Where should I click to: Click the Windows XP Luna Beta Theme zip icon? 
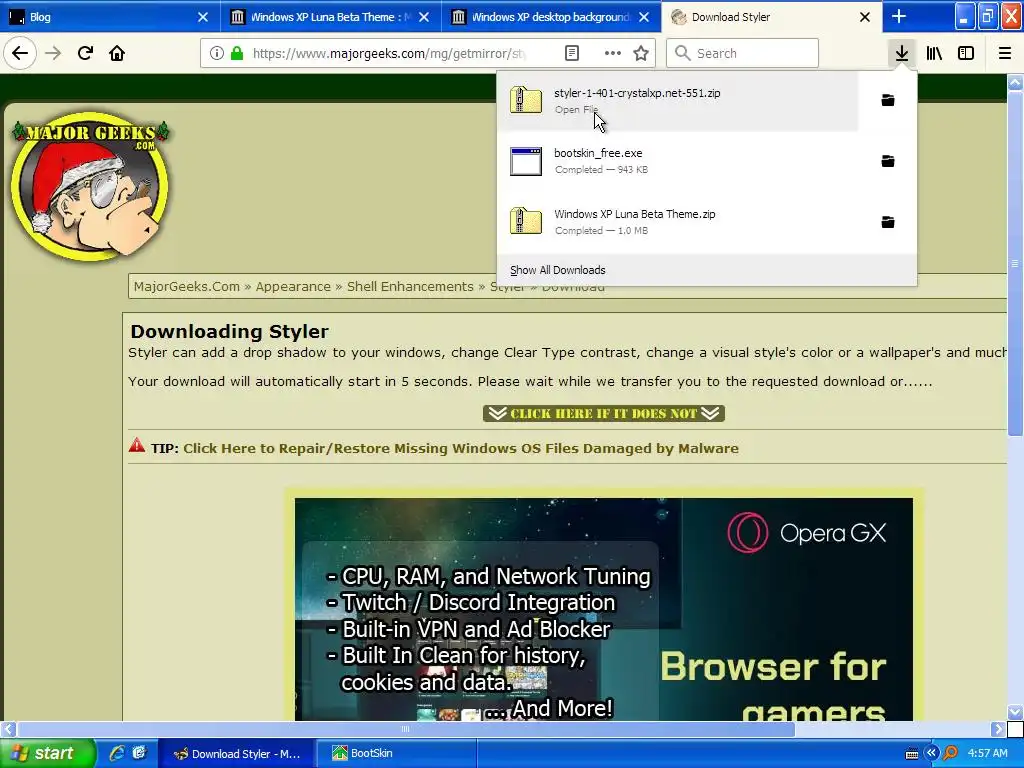click(526, 221)
